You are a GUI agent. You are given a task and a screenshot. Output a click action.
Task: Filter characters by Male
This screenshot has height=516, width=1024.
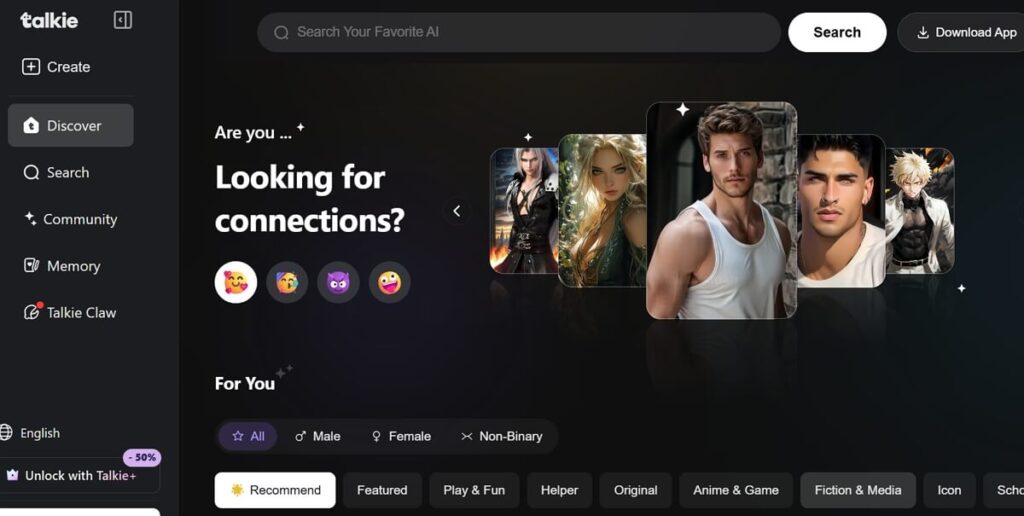click(x=317, y=436)
